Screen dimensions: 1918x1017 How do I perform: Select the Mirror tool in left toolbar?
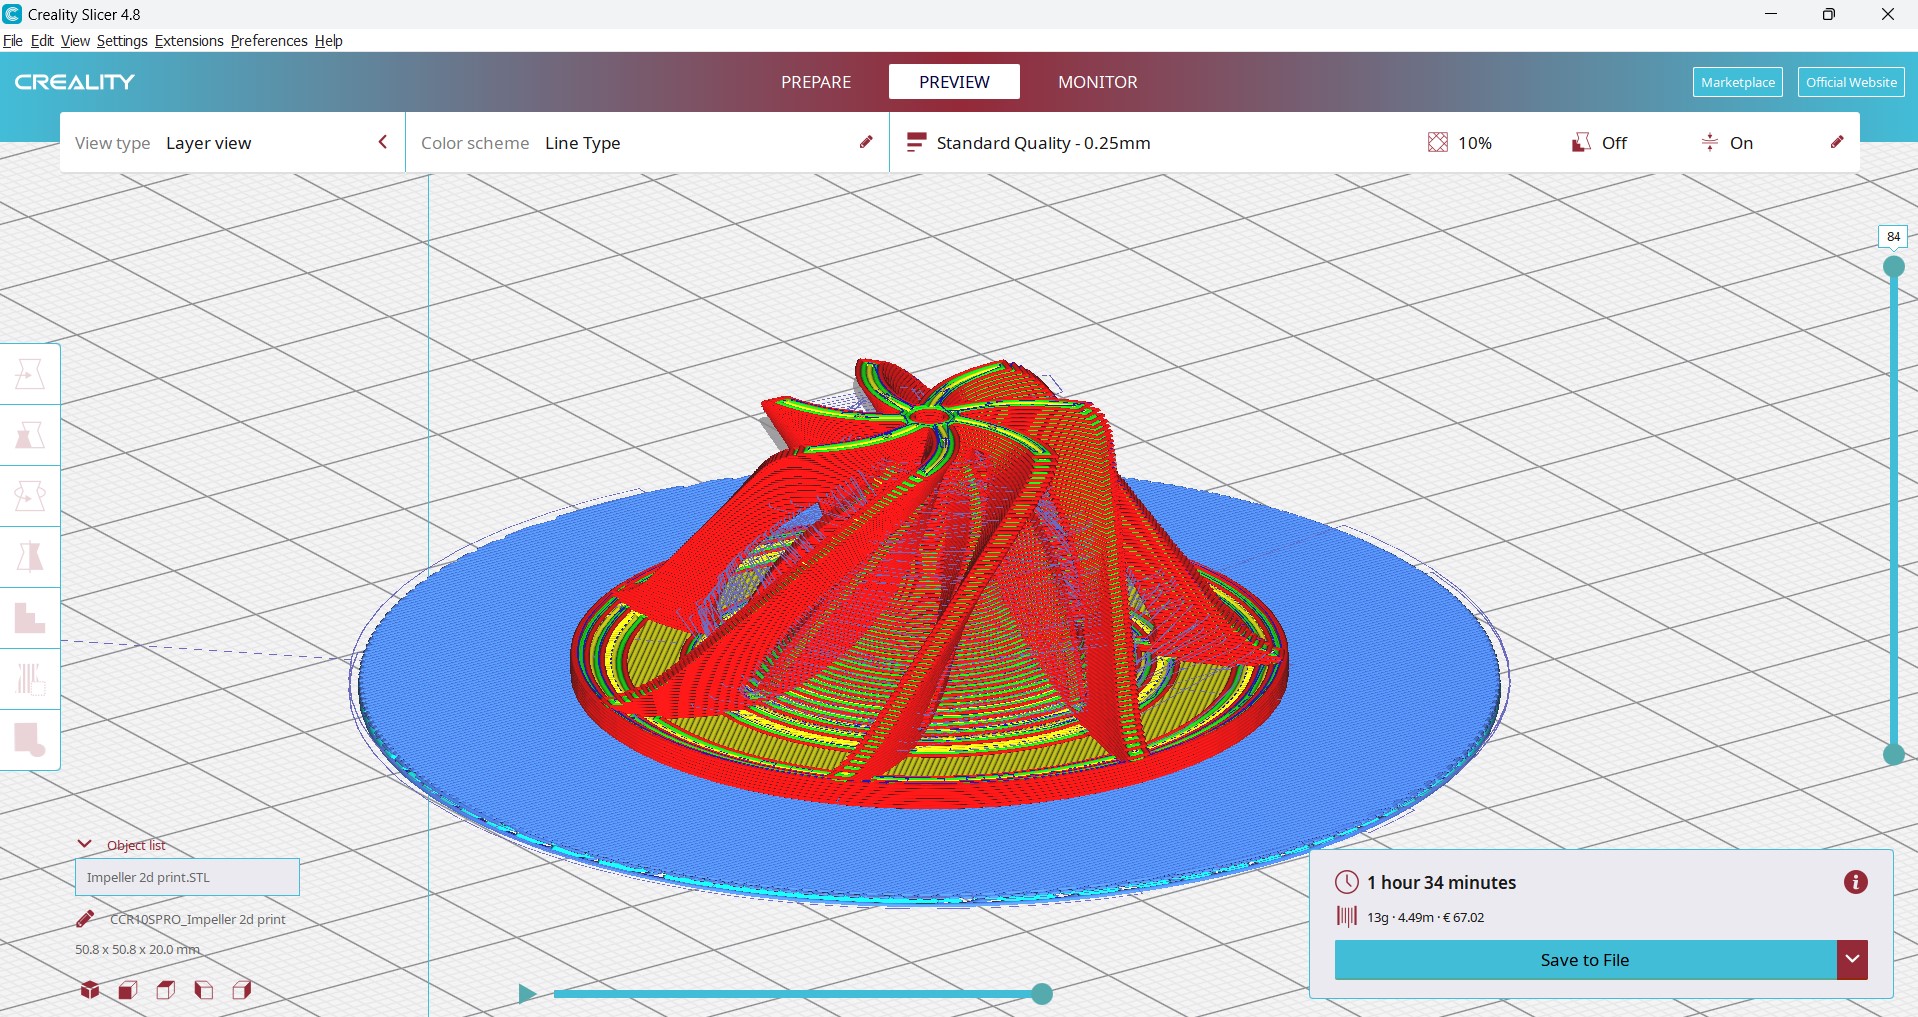pos(30,557)
